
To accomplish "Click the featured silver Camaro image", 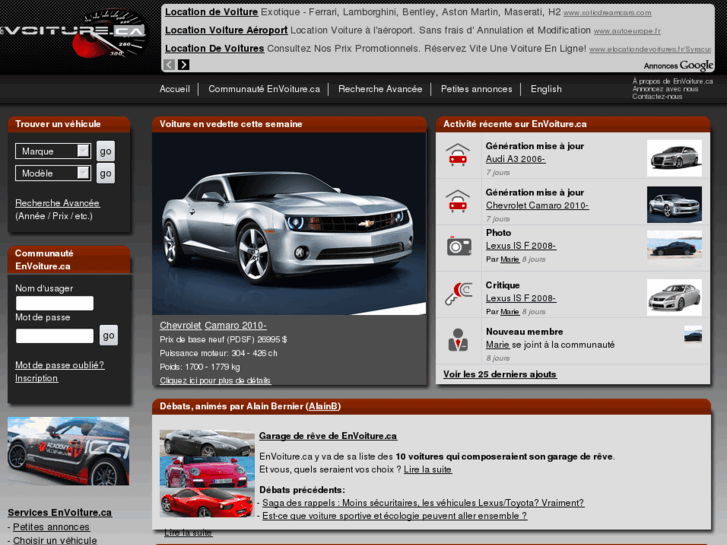I will coord(289,224).
